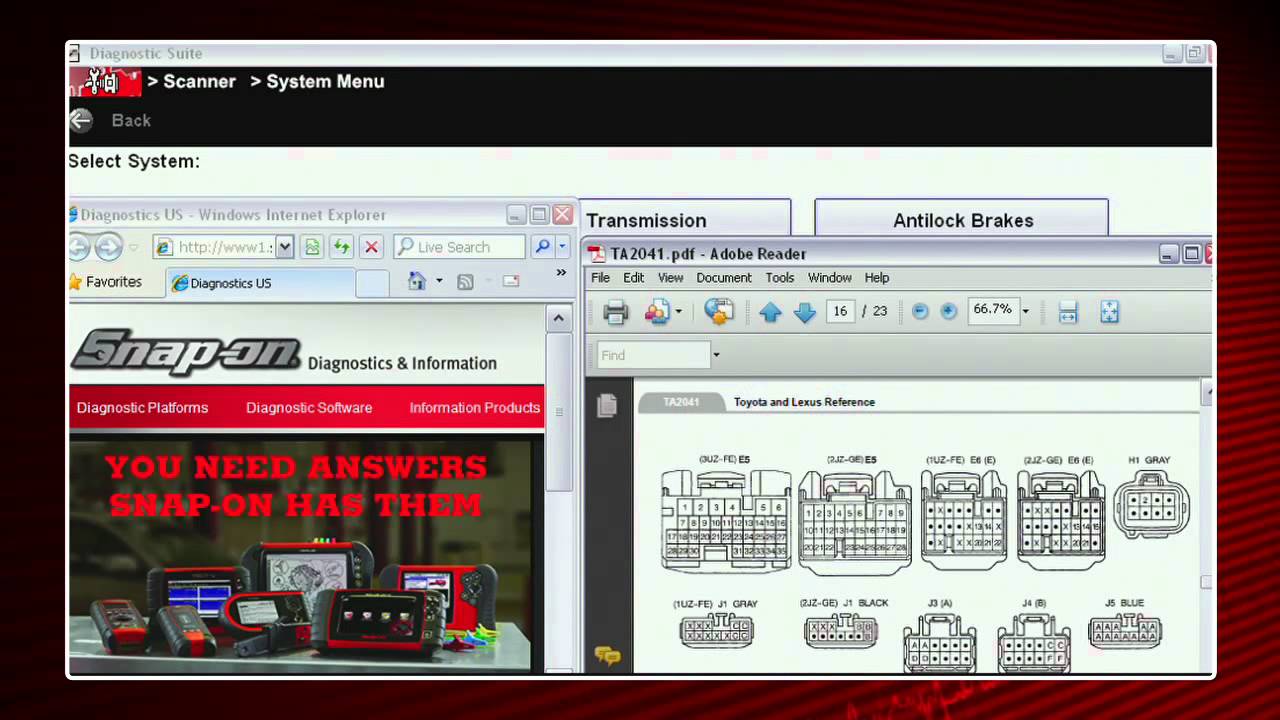This screenshot has height=720, width=1280.
Task: Open the zoom percentage dropdown in Adobe Reader
Action: 1025,311
